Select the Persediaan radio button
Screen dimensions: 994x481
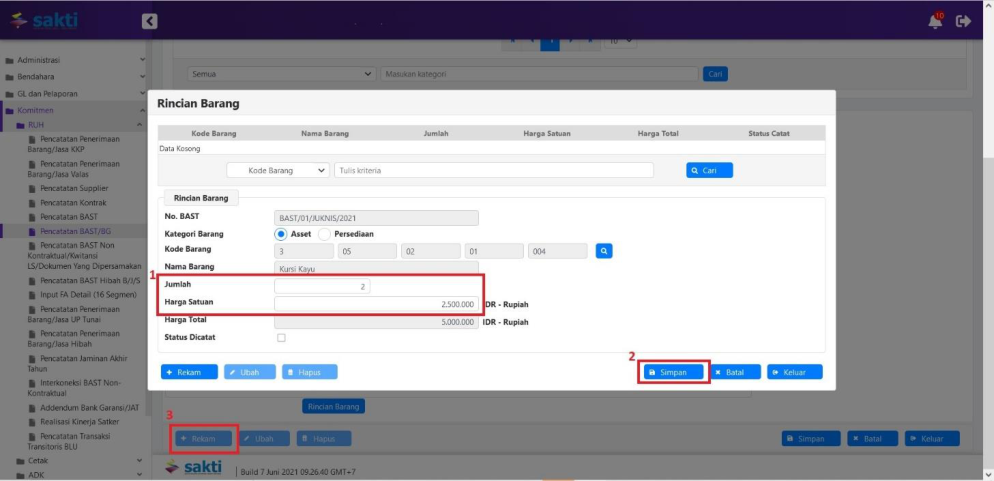325,234
